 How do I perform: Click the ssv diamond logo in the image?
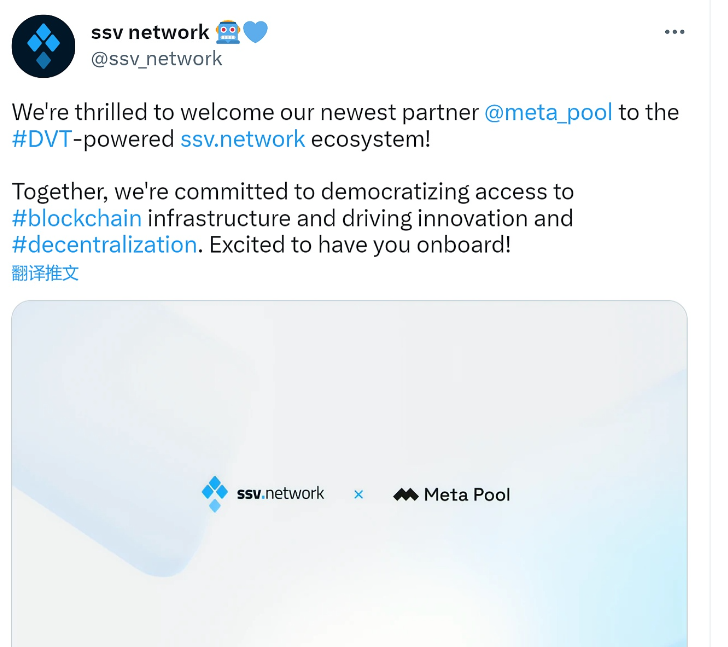coord(215,494)
